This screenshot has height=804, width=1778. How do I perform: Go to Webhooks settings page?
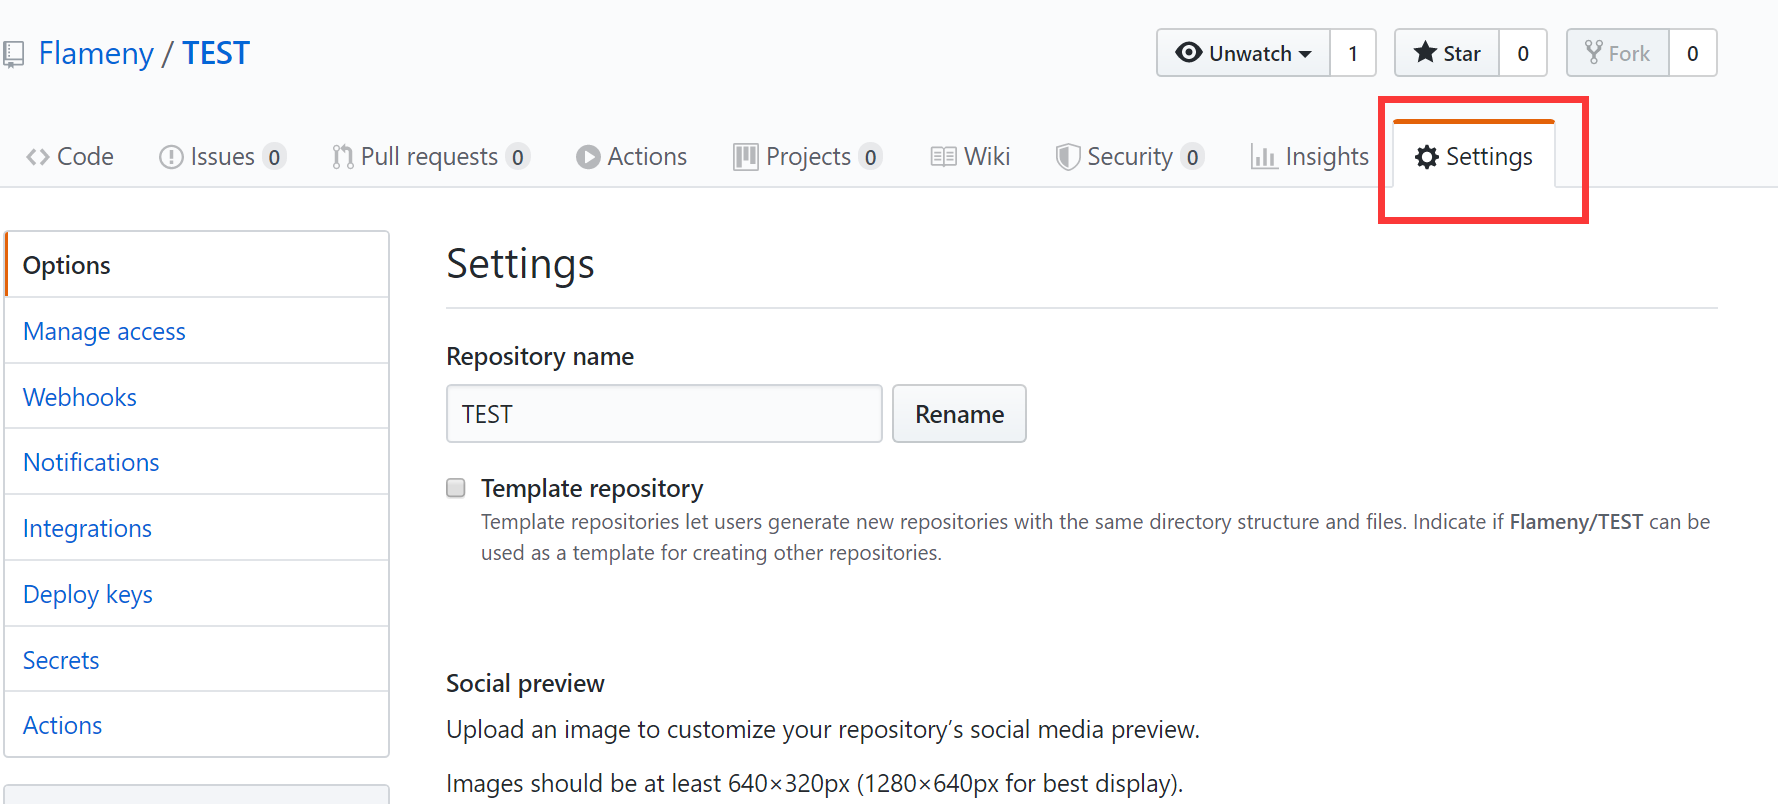click(80, 397)
